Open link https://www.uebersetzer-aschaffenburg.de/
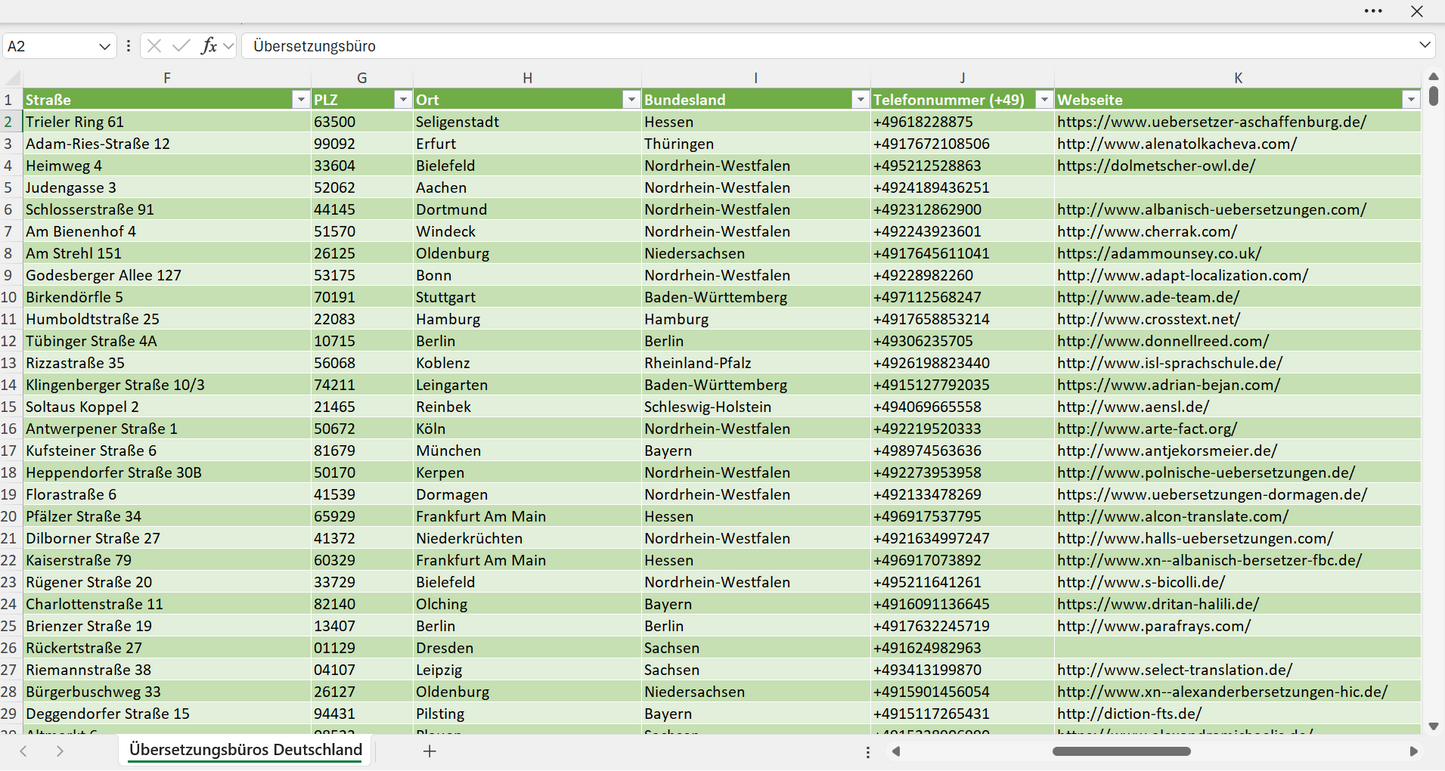 click(1212, 122)
